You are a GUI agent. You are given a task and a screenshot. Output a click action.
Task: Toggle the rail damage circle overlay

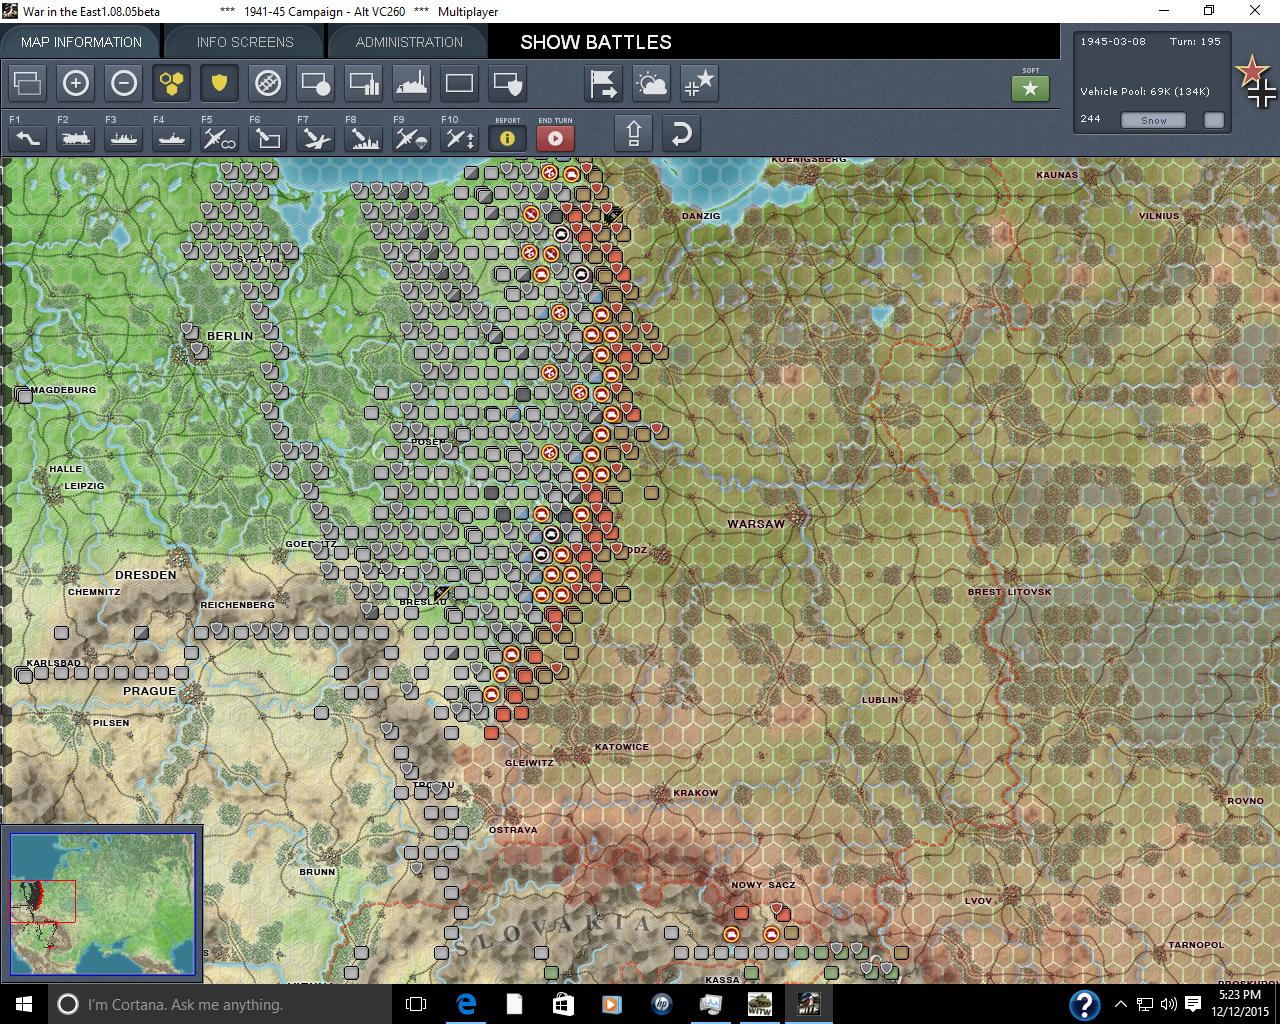(x=267, y=83)
